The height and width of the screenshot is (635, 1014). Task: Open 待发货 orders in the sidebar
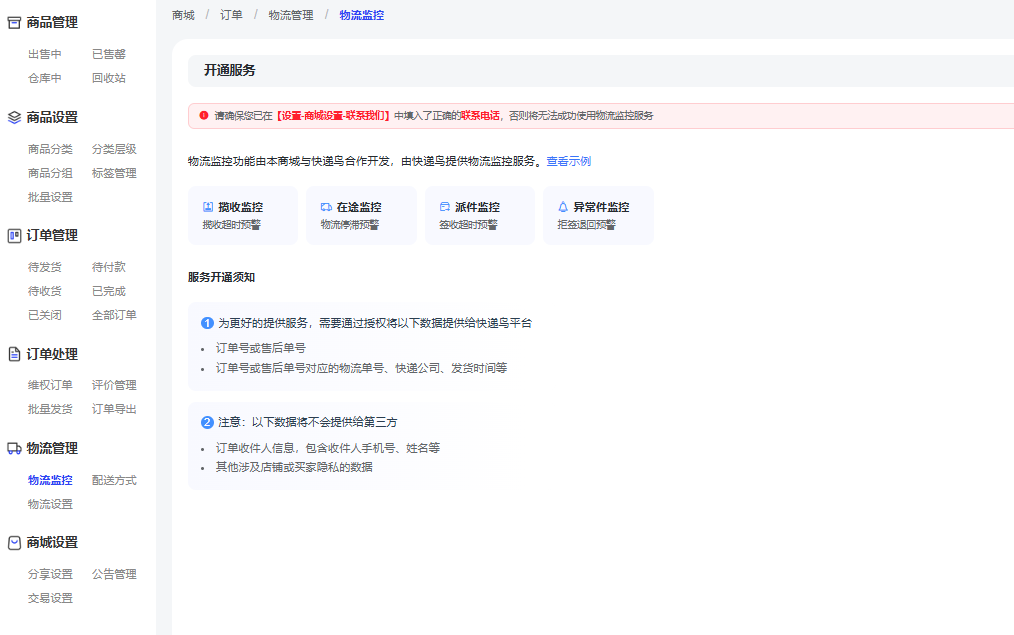[x=44, y=267]
